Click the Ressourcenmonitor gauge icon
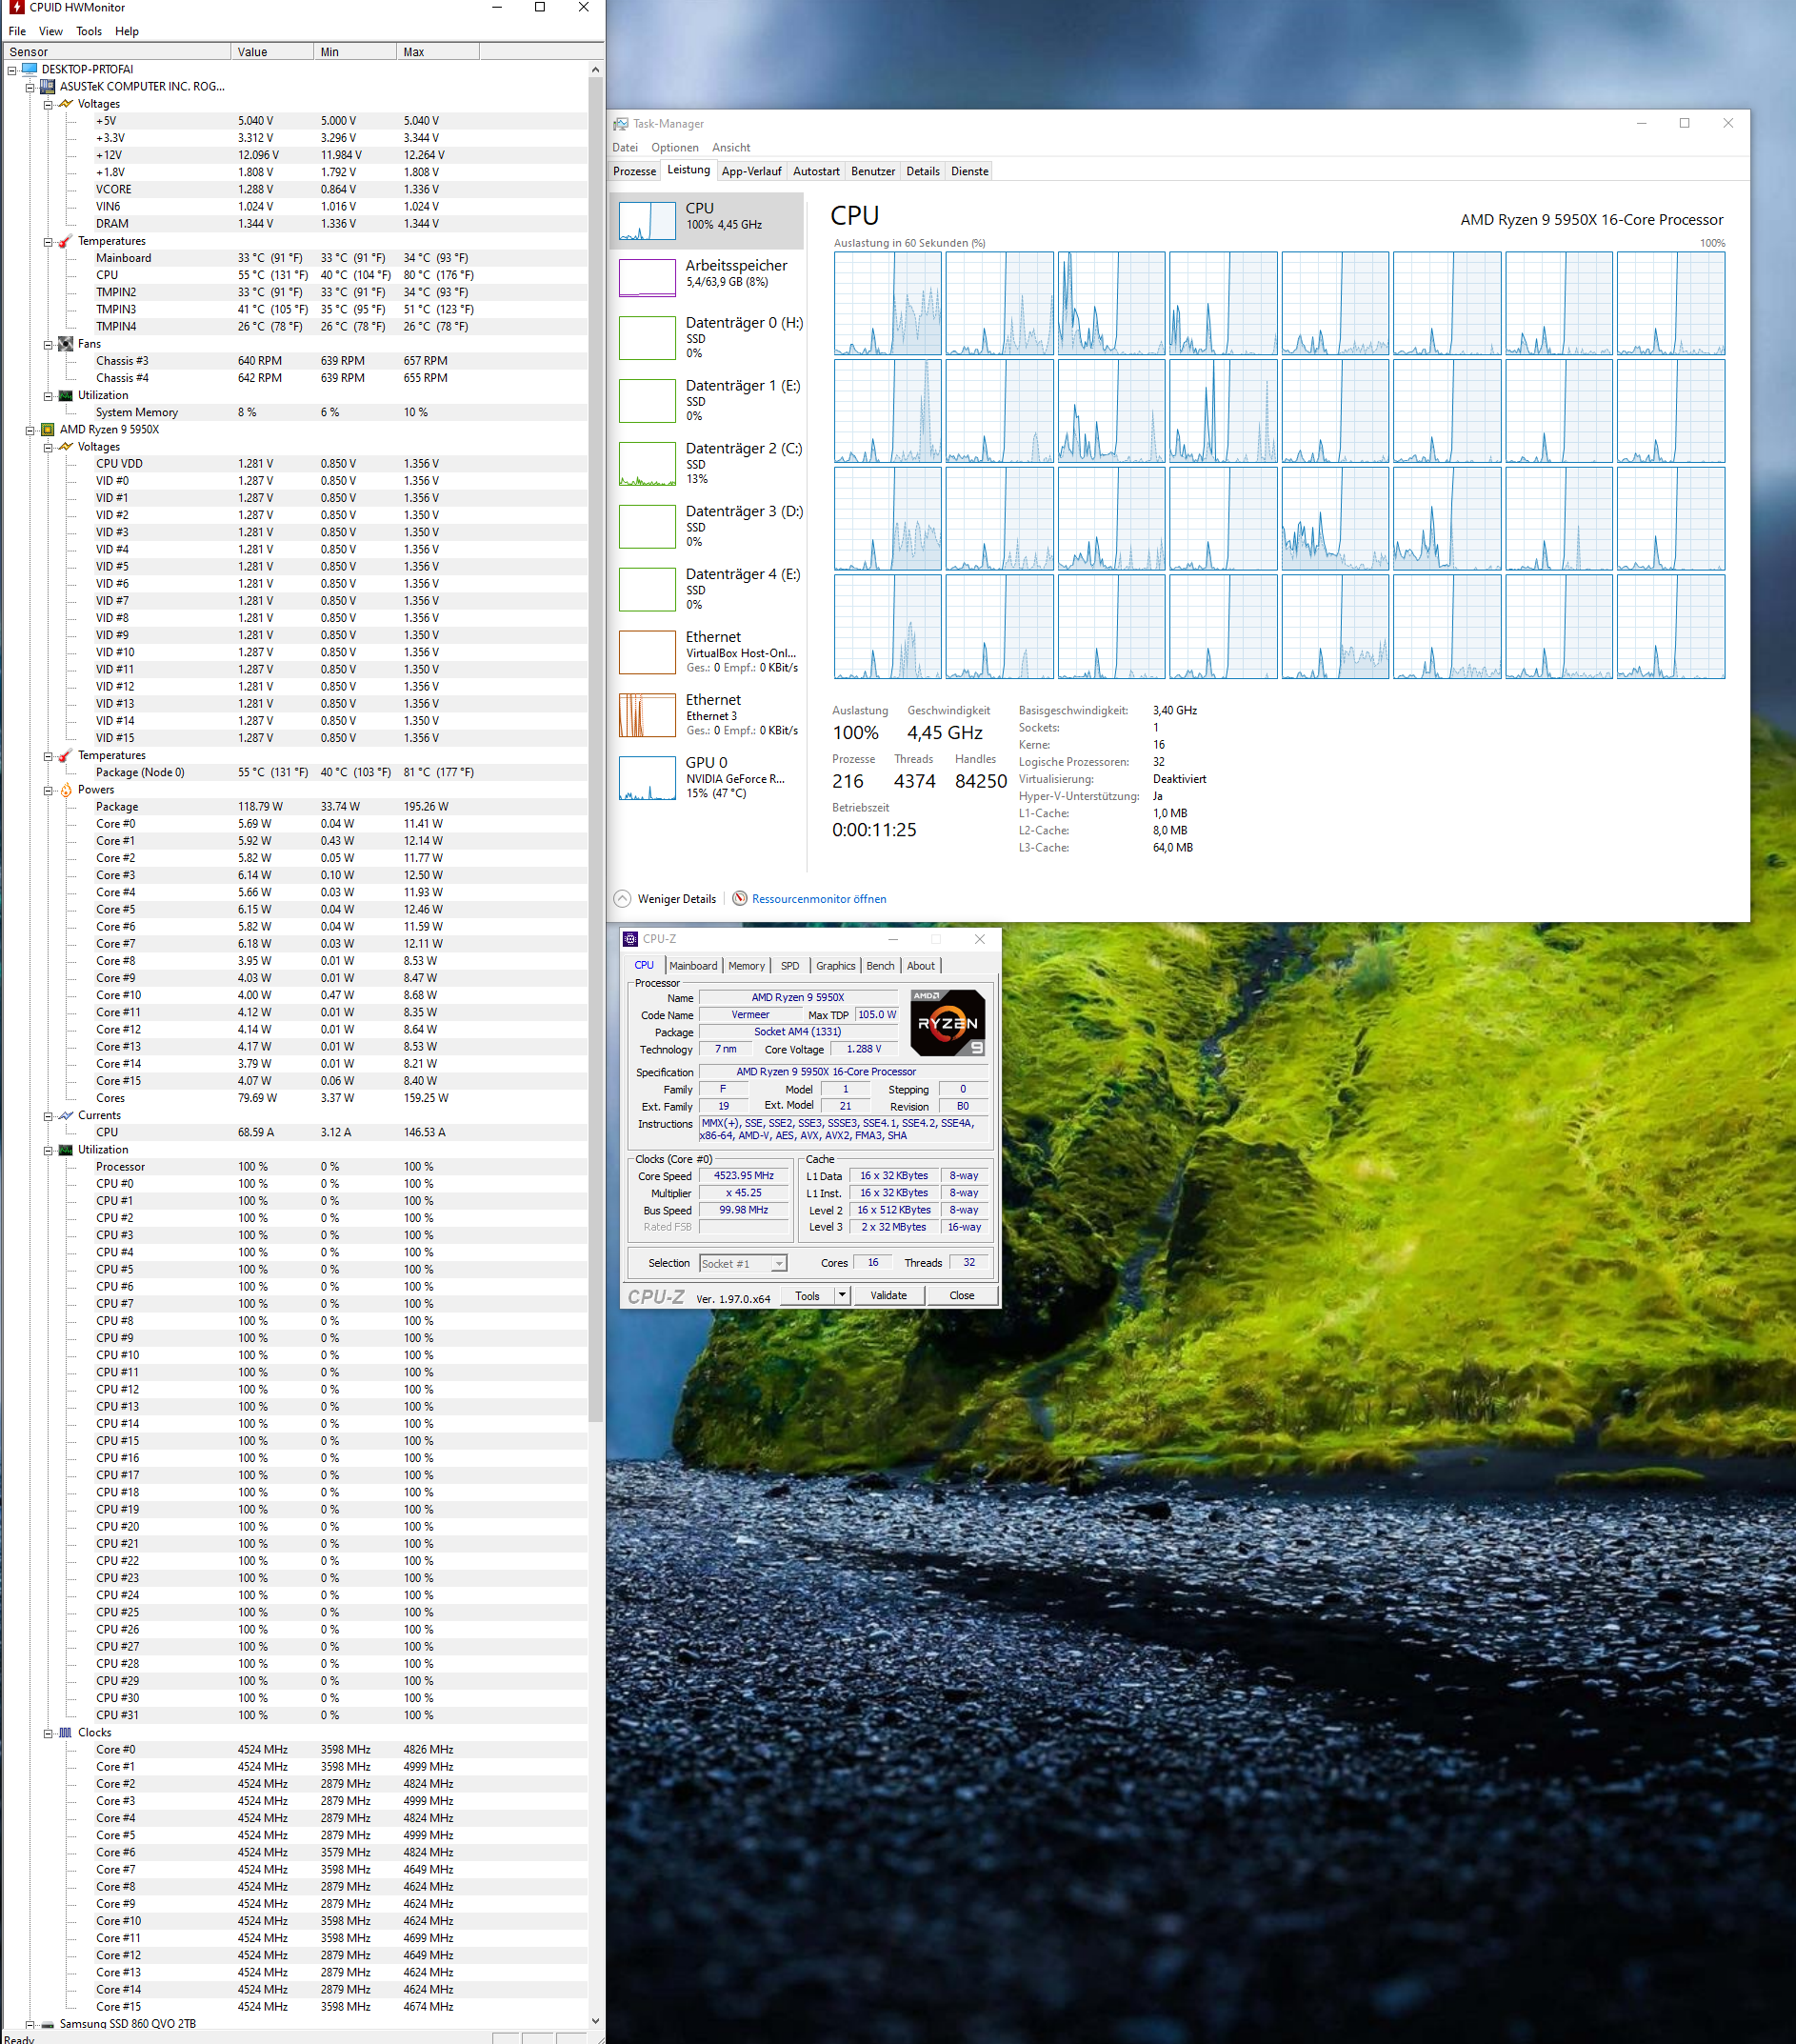1796x2044 pixels. [x=740, y=898]
